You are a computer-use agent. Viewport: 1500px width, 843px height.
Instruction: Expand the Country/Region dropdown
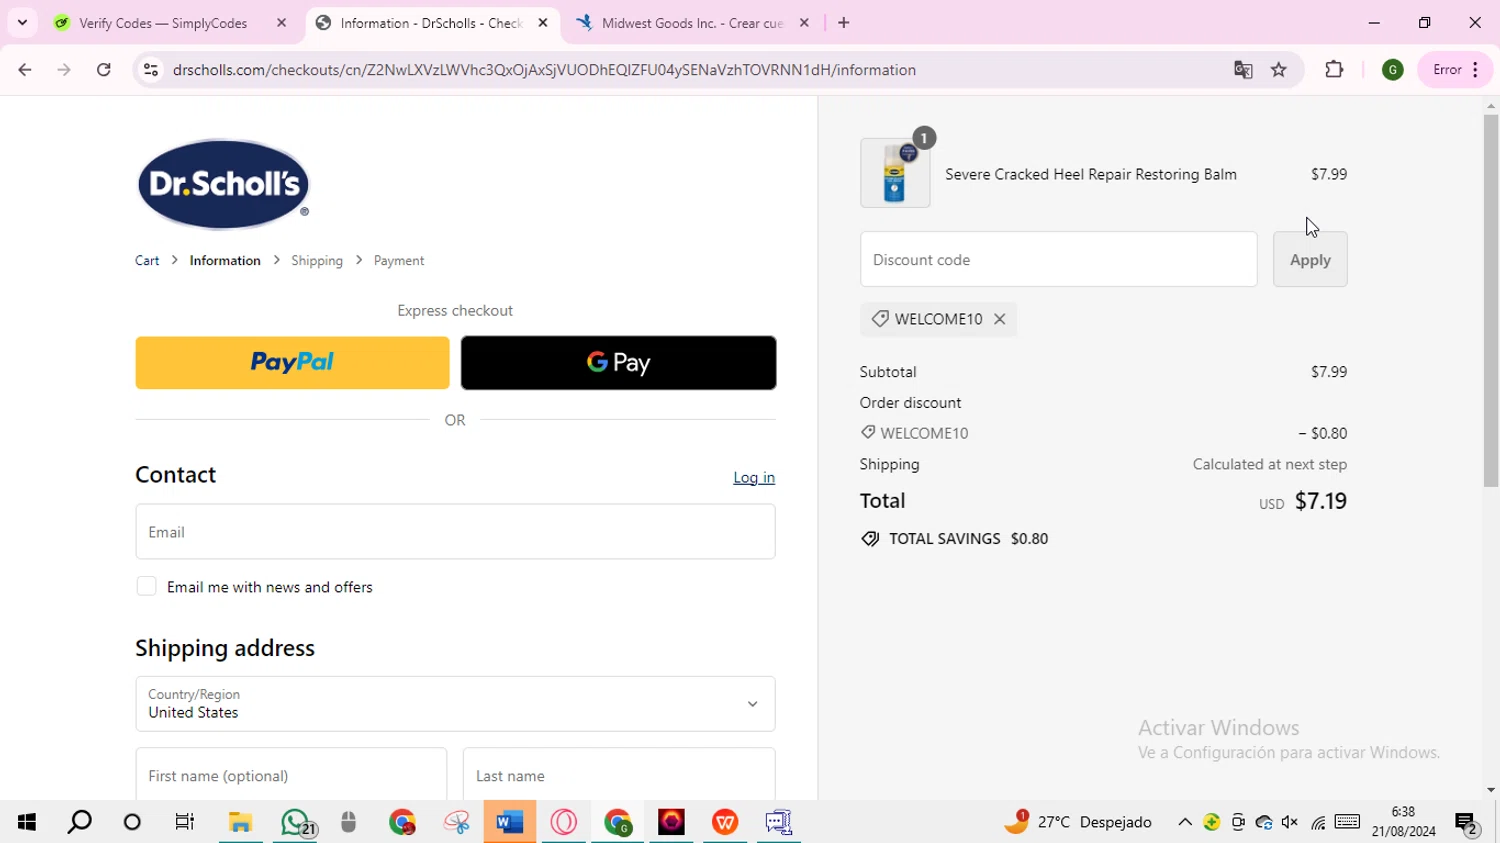[x=455, y=704]
